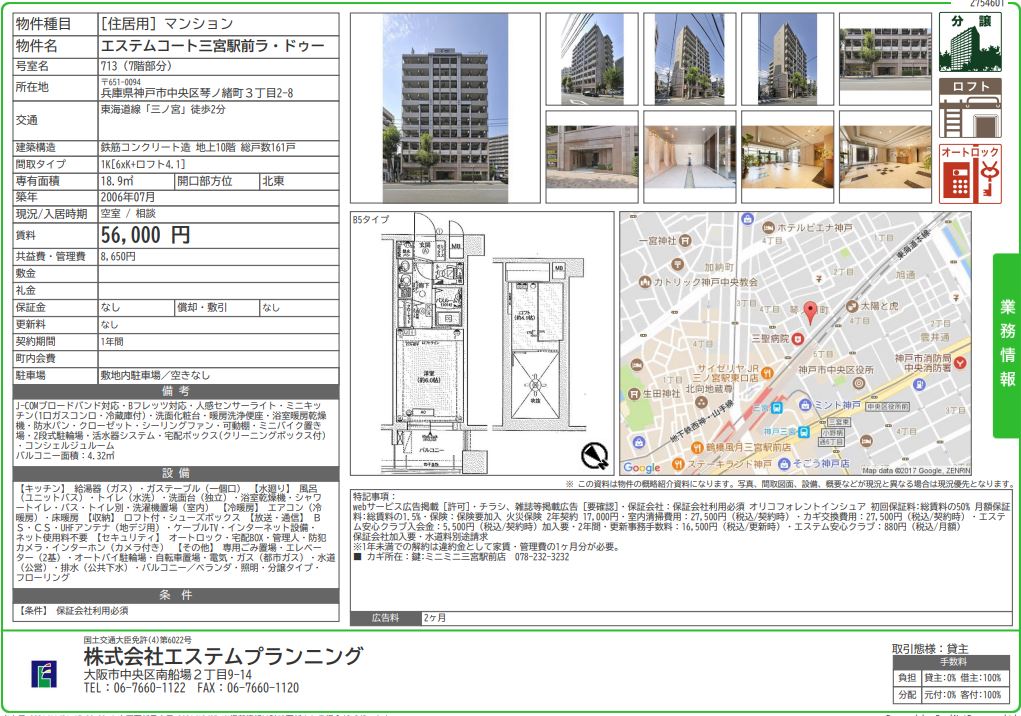Click the ロフト loft badge icon
1021x716 pixels.
pos(970,108)
